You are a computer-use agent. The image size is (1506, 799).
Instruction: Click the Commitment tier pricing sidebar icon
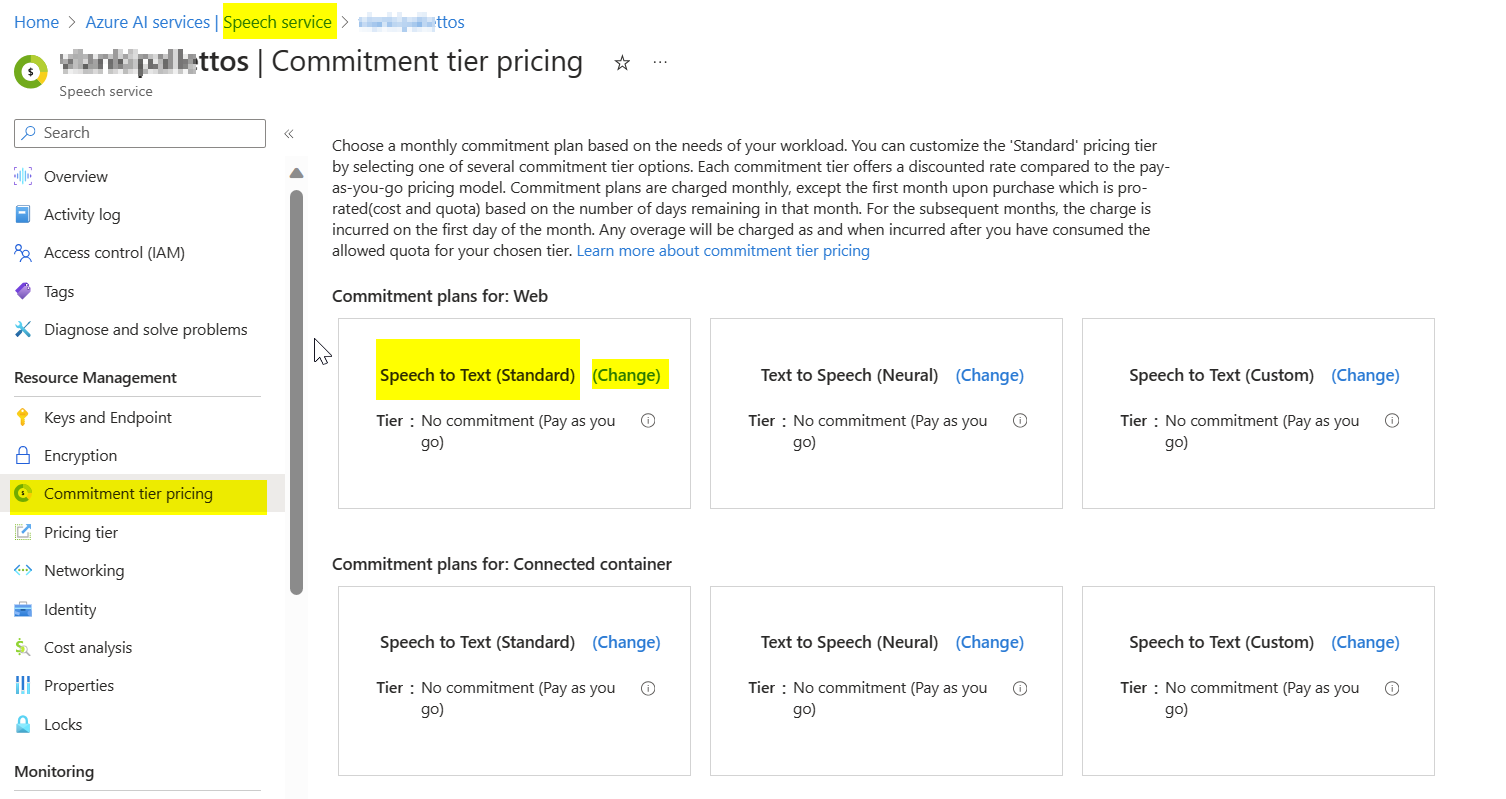coord(23,494)
